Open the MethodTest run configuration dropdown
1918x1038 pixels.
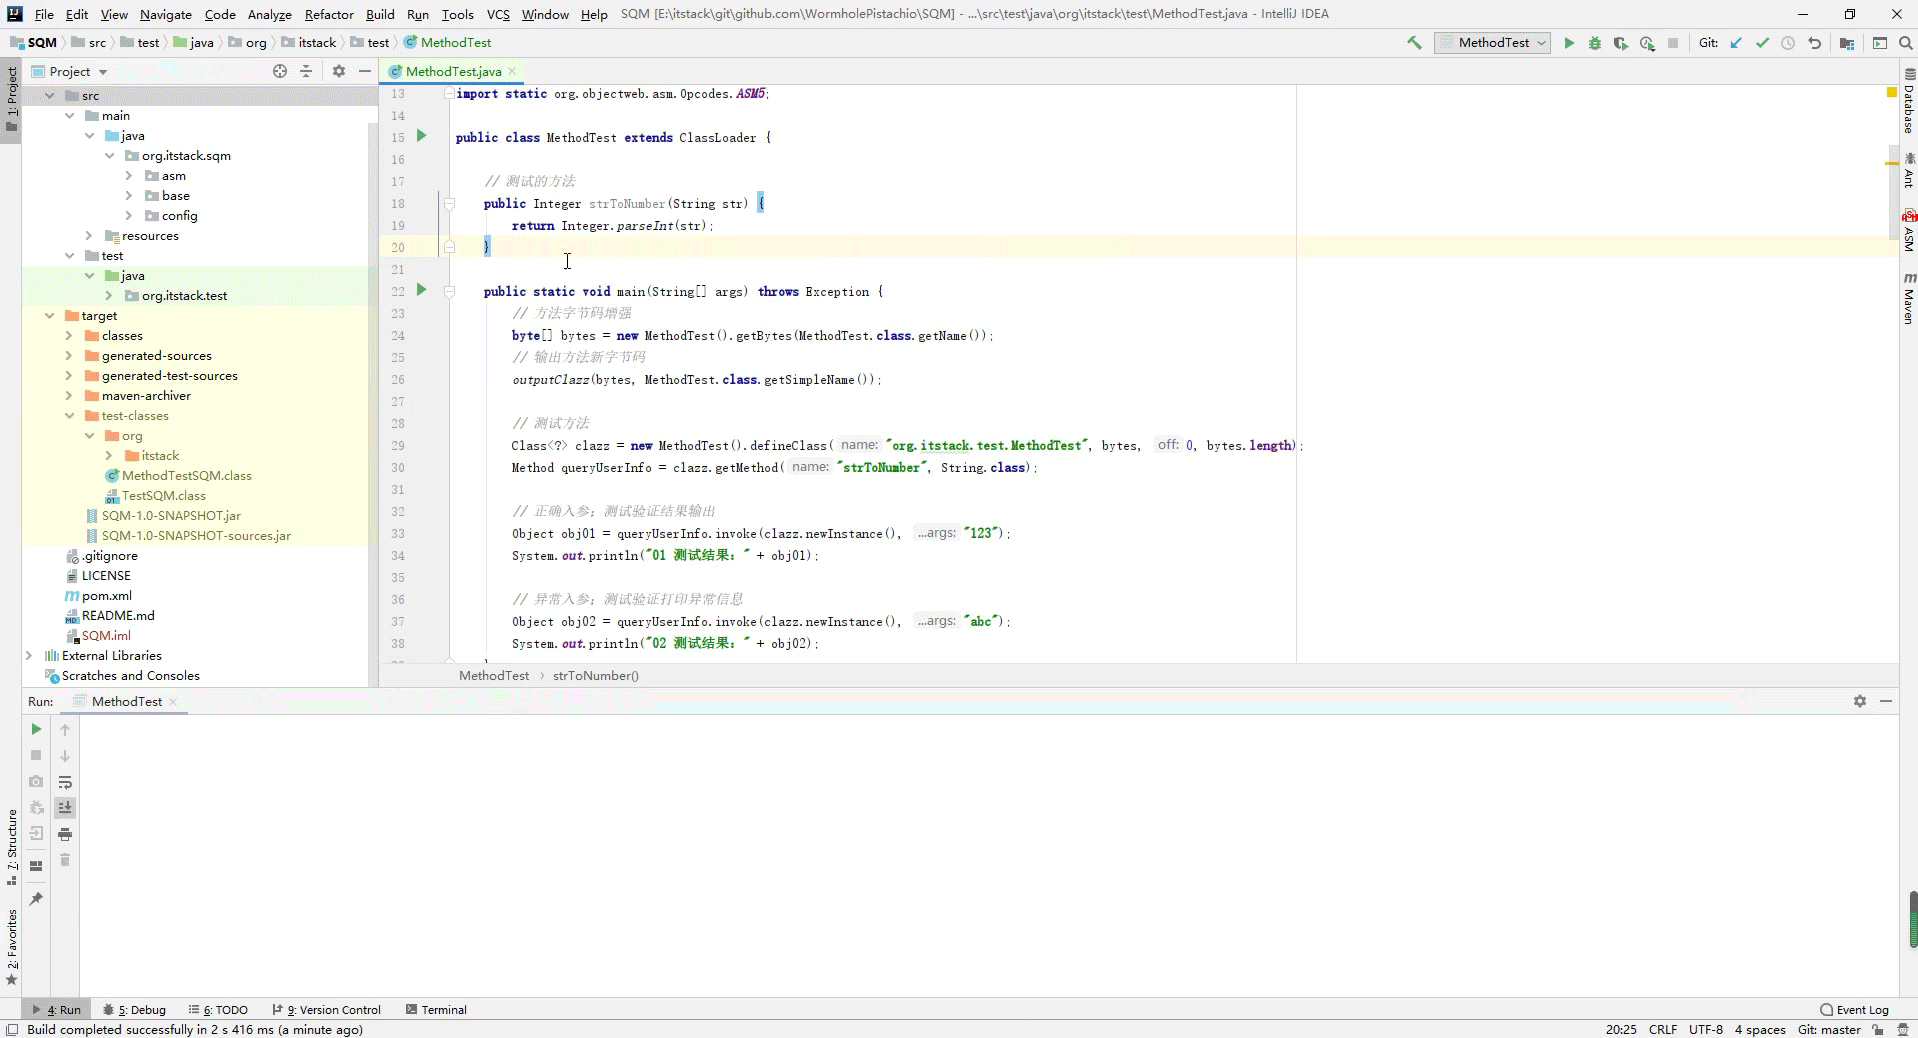click(1492, 43)
